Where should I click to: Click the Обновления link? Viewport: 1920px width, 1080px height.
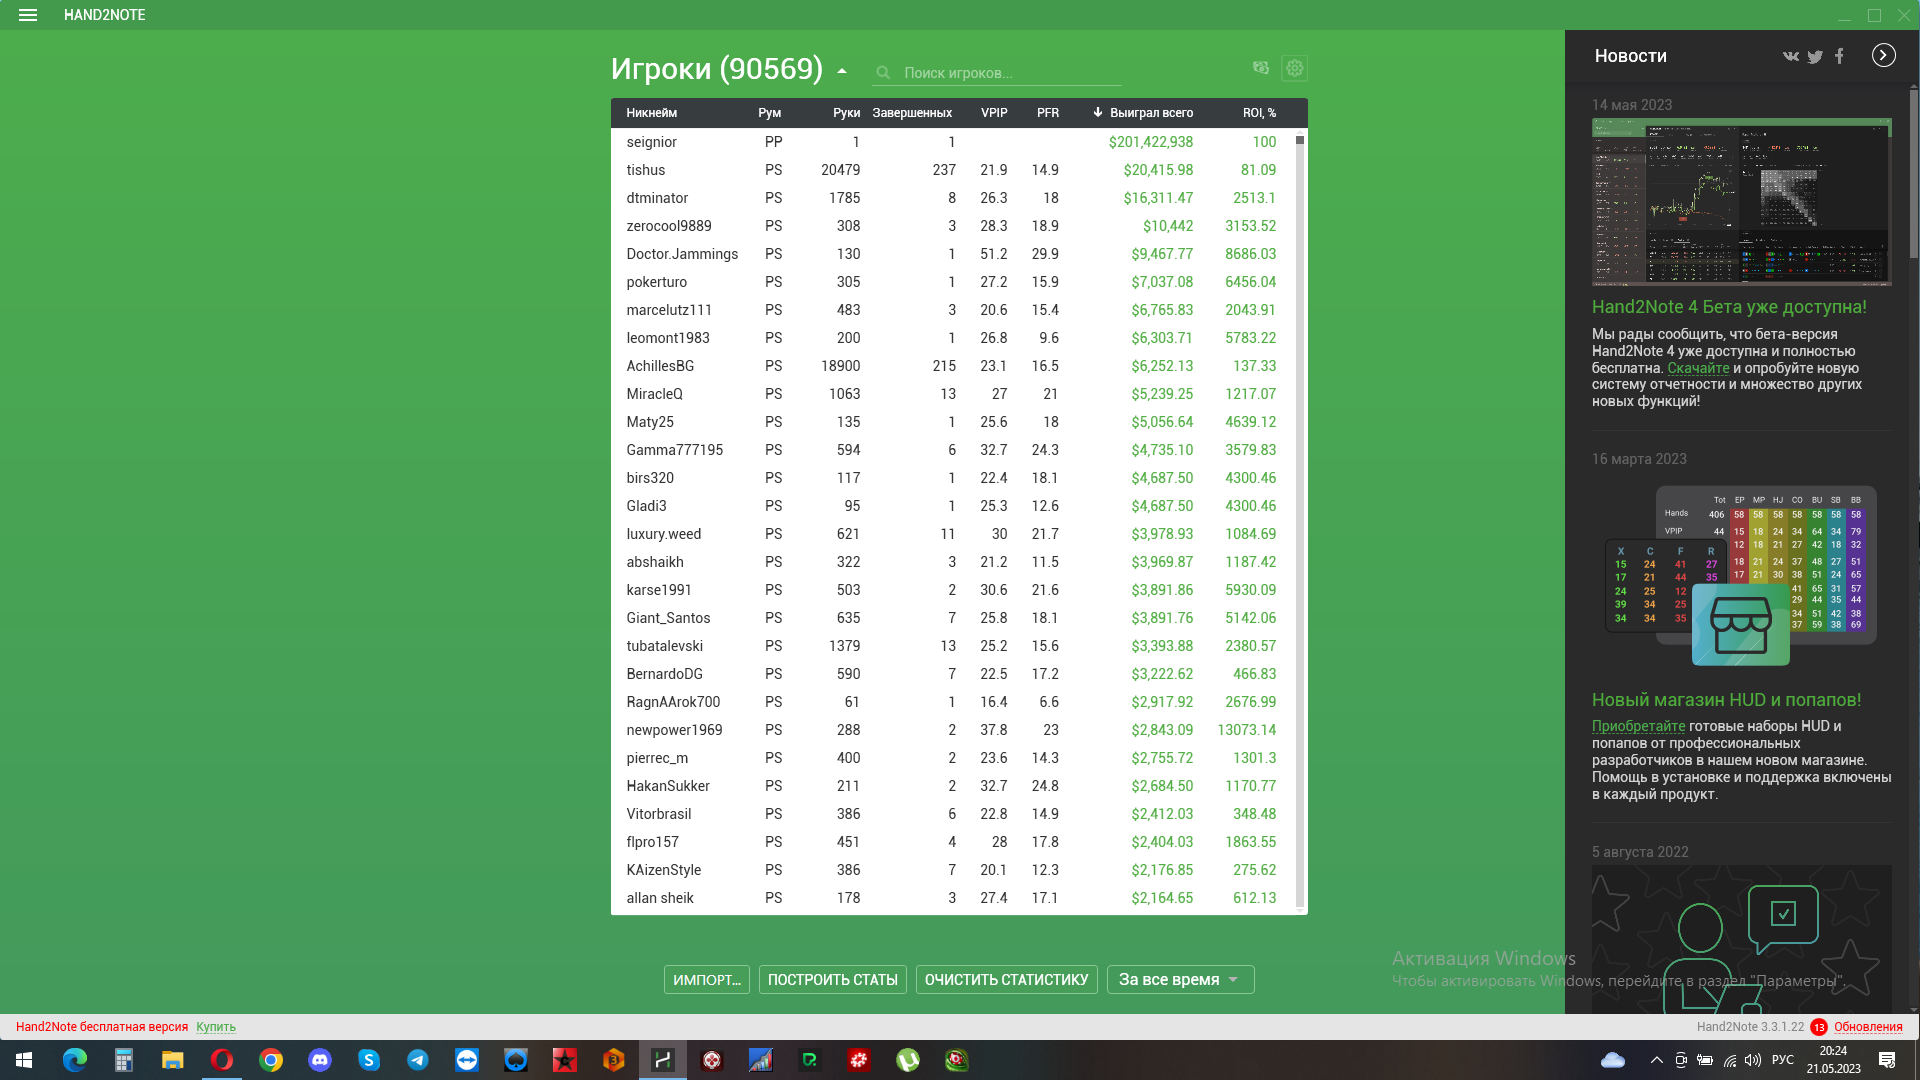pyautogui.click(x=1868, y=1026)
